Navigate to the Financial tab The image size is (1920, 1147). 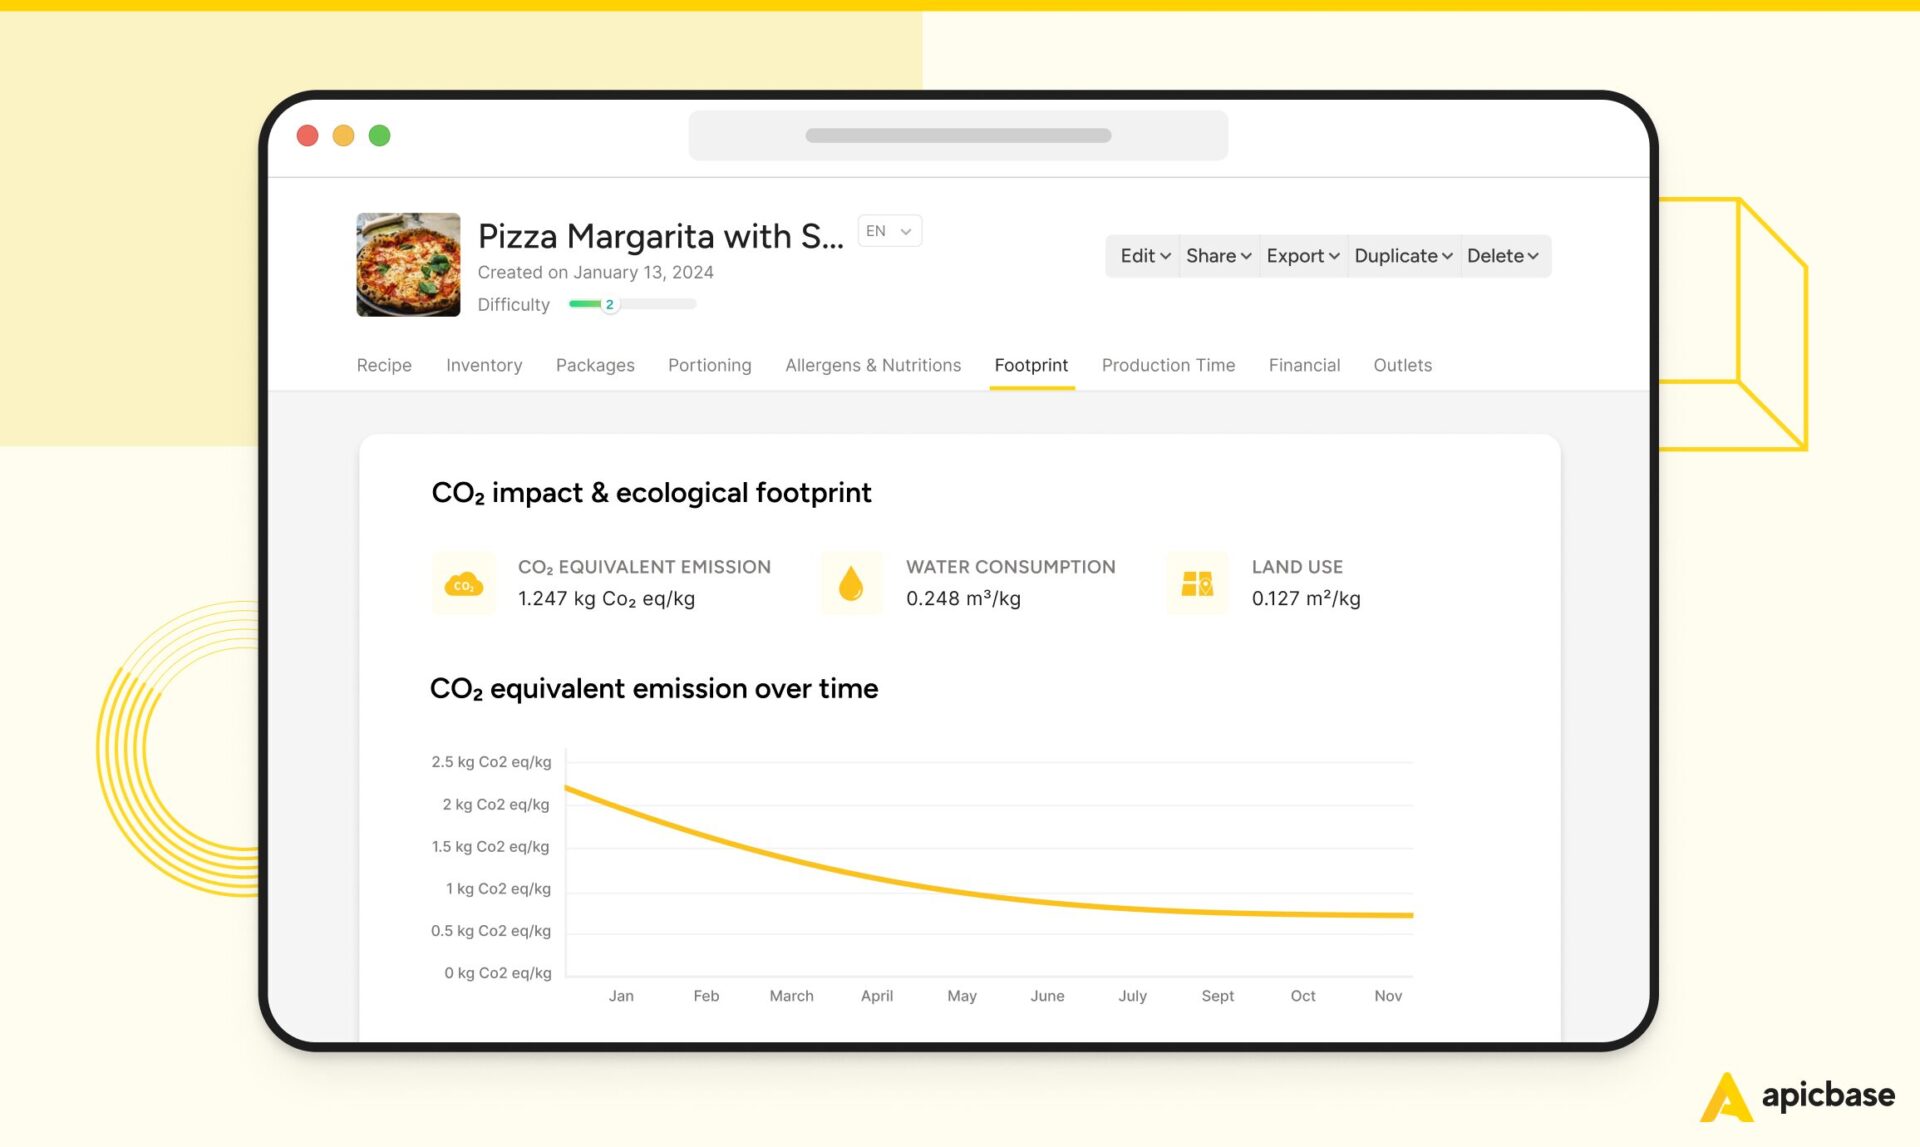click(1304, 365)
